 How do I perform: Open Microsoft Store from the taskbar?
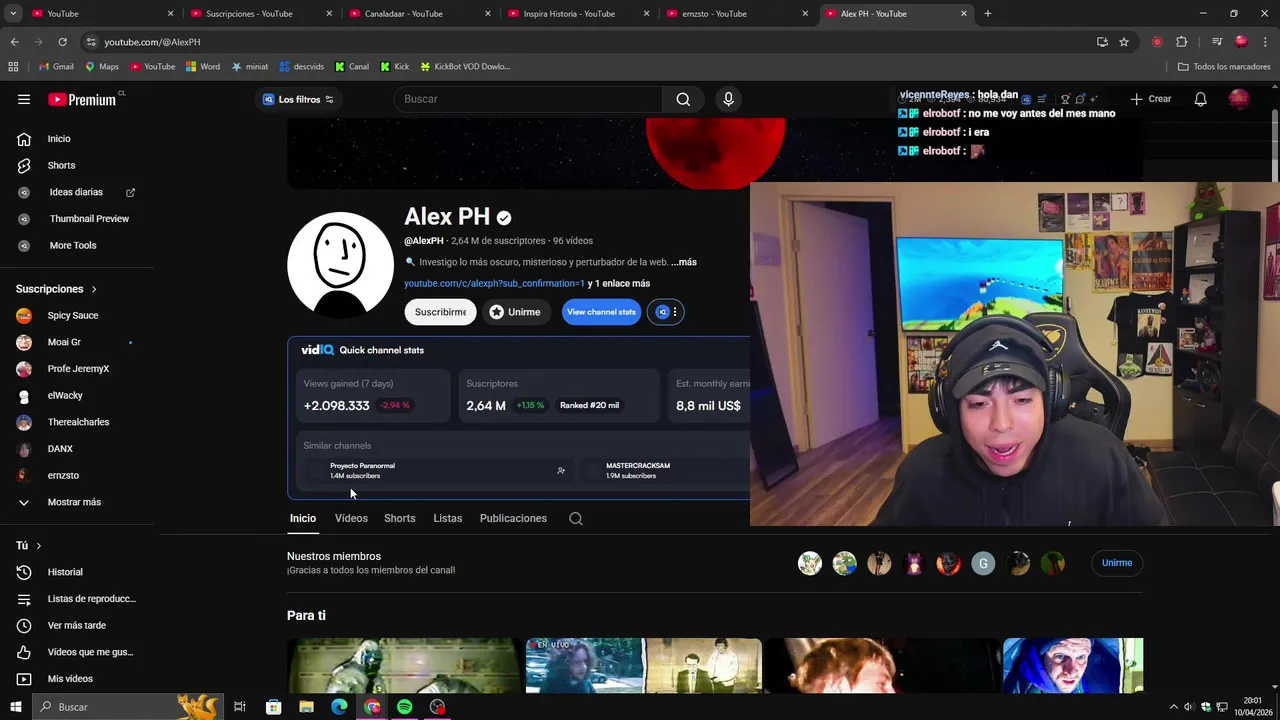tap(273, 707)
